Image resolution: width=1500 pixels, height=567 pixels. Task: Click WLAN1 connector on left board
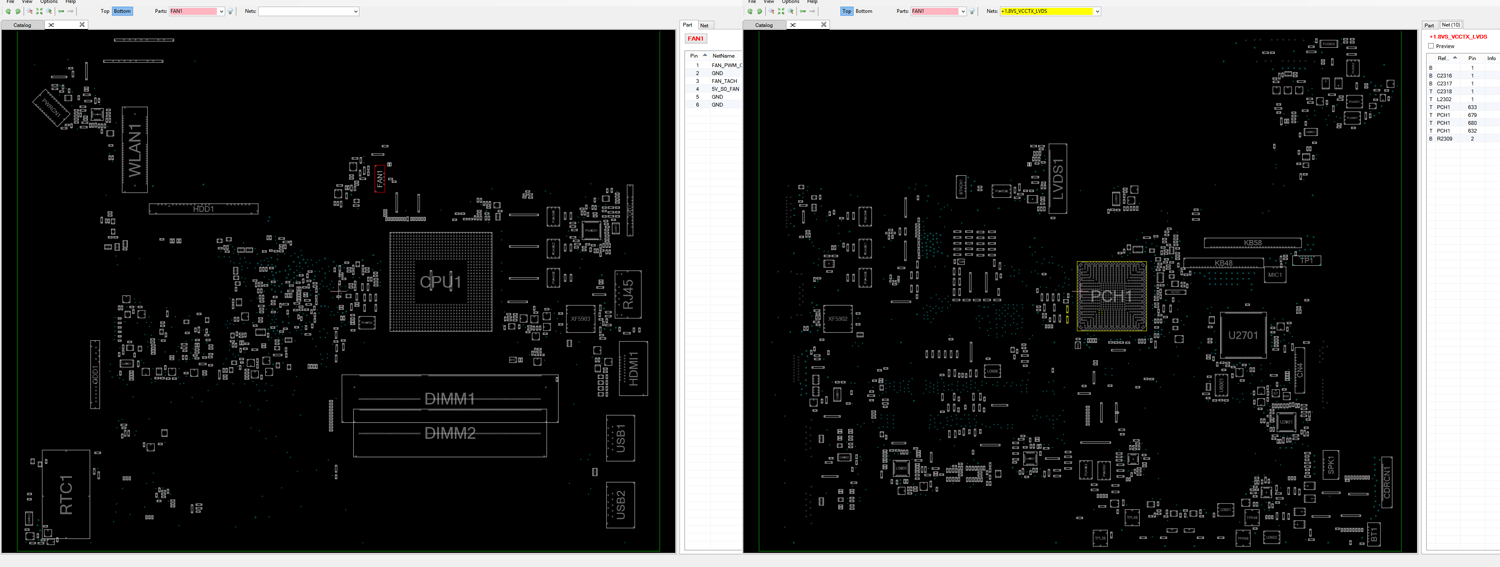tap(135, 150)
